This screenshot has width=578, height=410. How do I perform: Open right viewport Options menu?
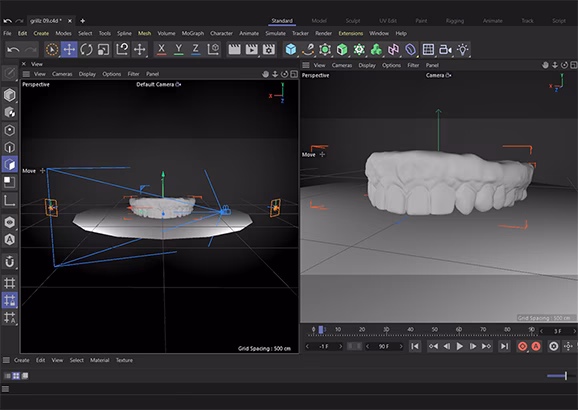(391, 65)
